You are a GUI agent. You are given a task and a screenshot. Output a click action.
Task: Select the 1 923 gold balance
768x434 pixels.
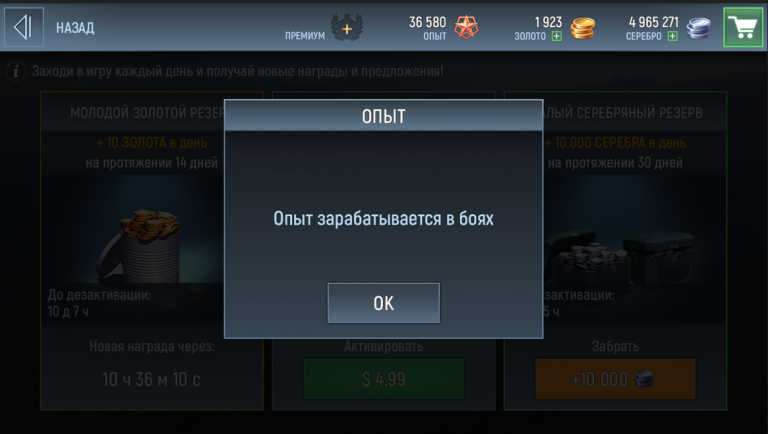[x=548, y=23]
